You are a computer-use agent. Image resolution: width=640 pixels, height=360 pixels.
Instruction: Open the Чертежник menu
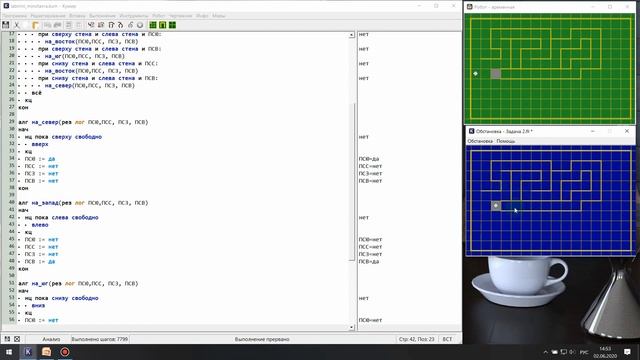click(180, 16)
